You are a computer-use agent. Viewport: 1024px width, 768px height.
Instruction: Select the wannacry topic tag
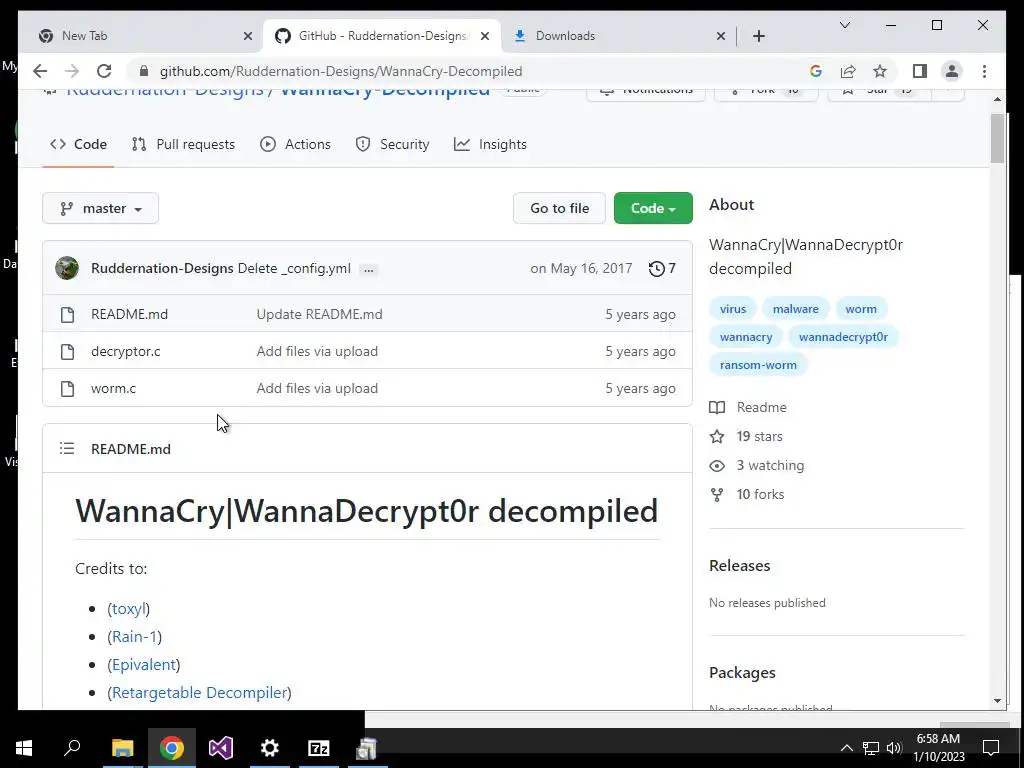(x=746, y=337)
